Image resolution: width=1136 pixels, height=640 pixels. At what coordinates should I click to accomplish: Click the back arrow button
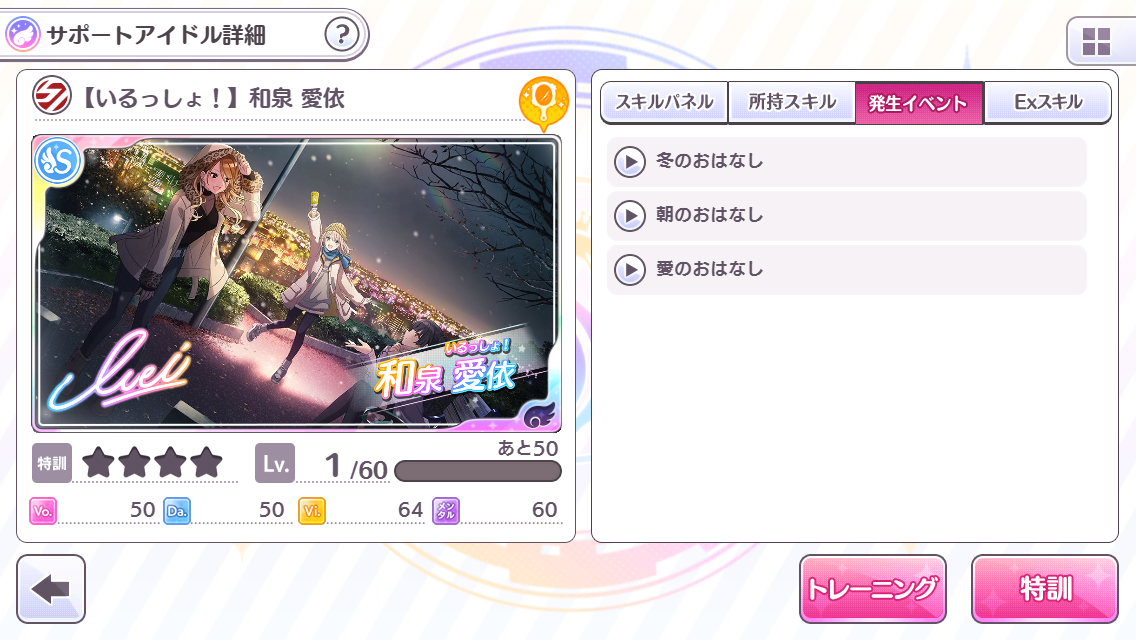point(51,589)
